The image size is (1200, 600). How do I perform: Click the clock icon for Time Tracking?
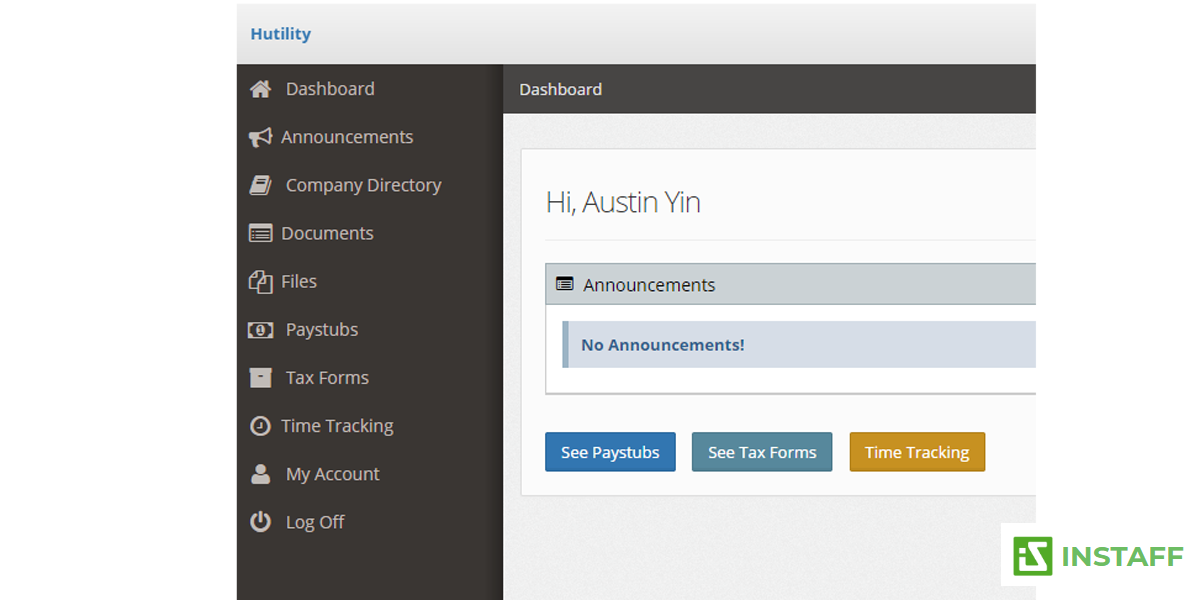(x=260, y=426)
